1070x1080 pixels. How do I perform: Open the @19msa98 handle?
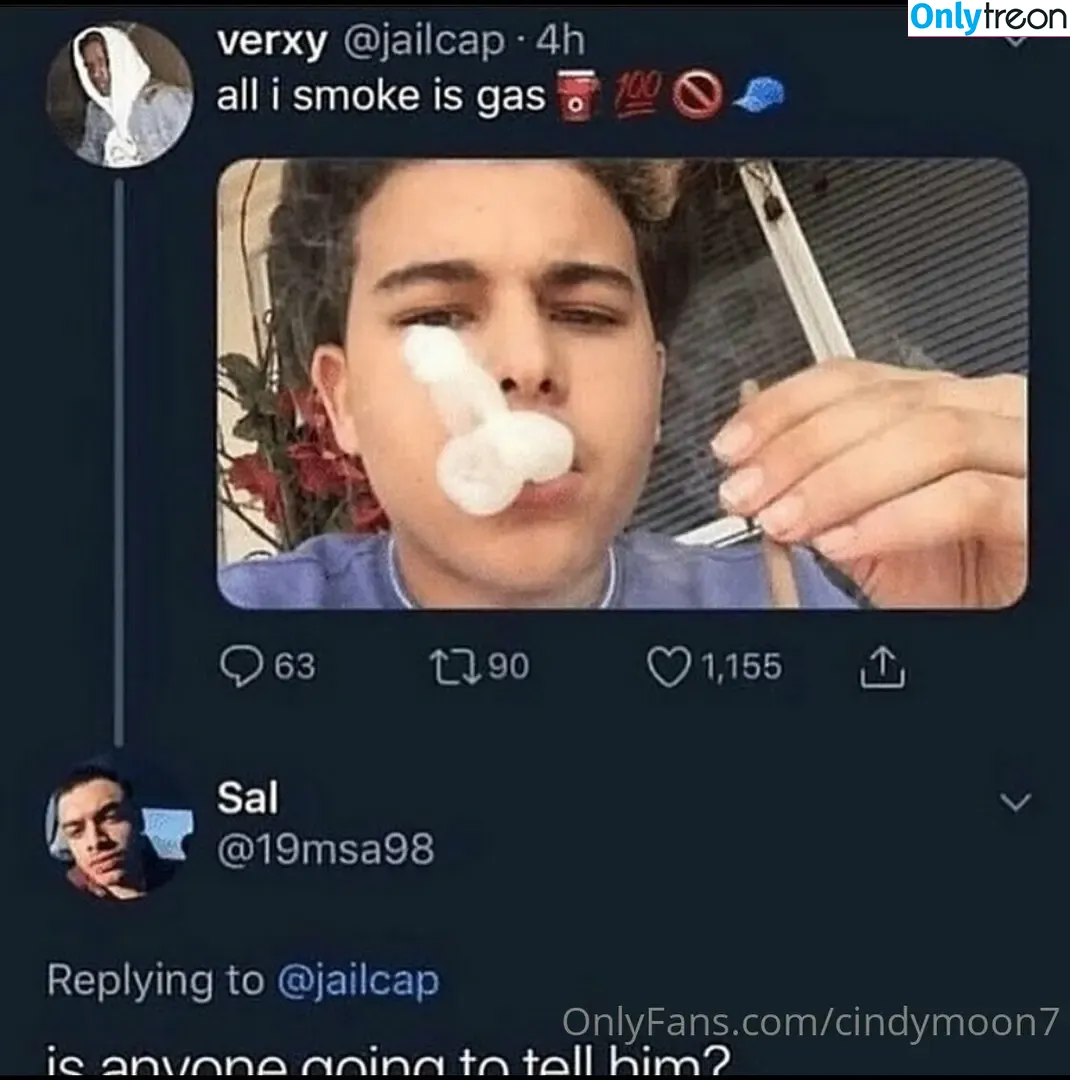click(326, 849)
